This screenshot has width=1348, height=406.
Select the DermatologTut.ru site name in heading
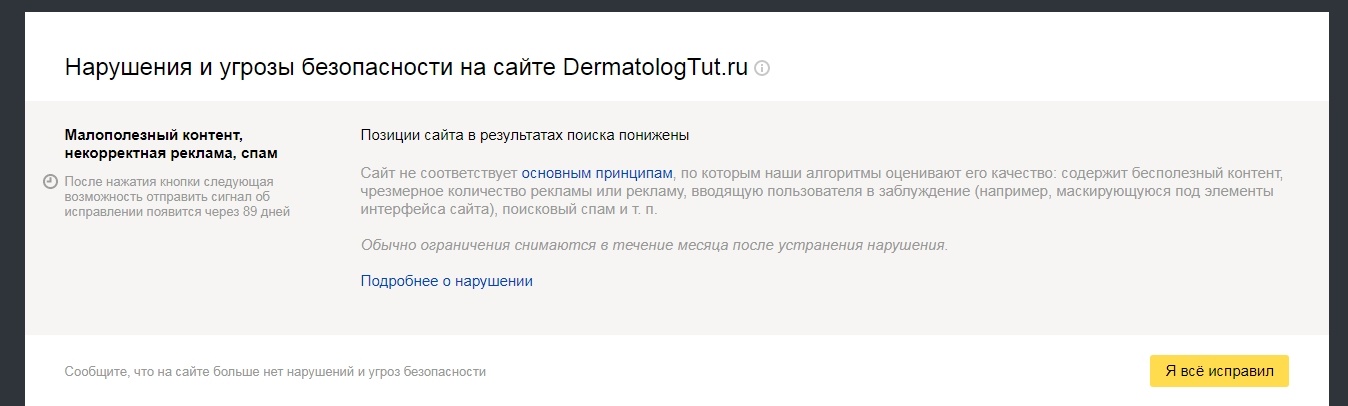tap(655, 68)
